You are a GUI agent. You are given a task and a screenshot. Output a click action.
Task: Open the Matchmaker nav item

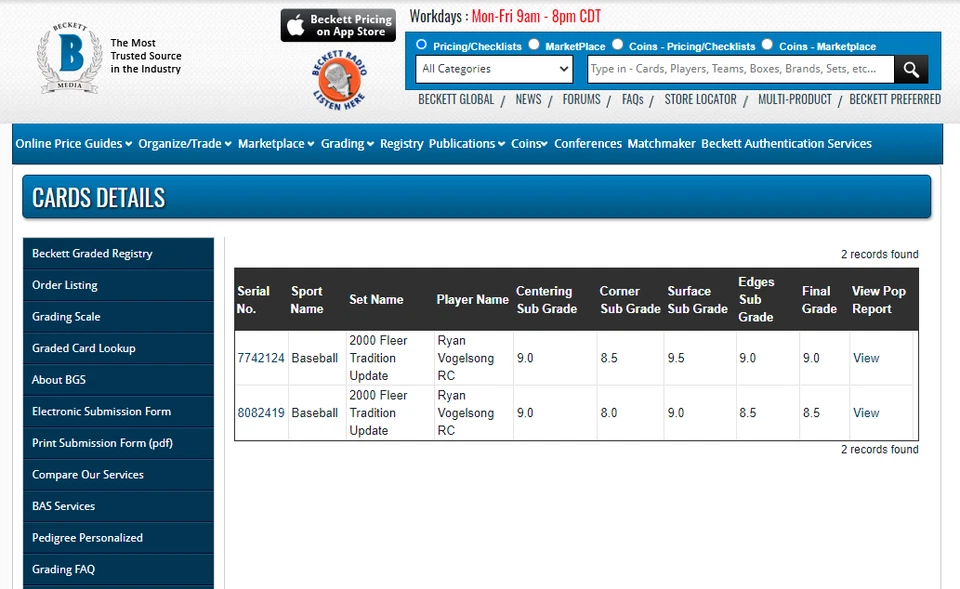[661, 144]
